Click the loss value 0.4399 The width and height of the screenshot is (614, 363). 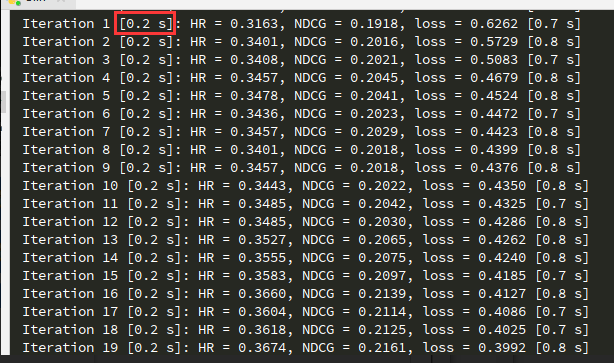494,150
